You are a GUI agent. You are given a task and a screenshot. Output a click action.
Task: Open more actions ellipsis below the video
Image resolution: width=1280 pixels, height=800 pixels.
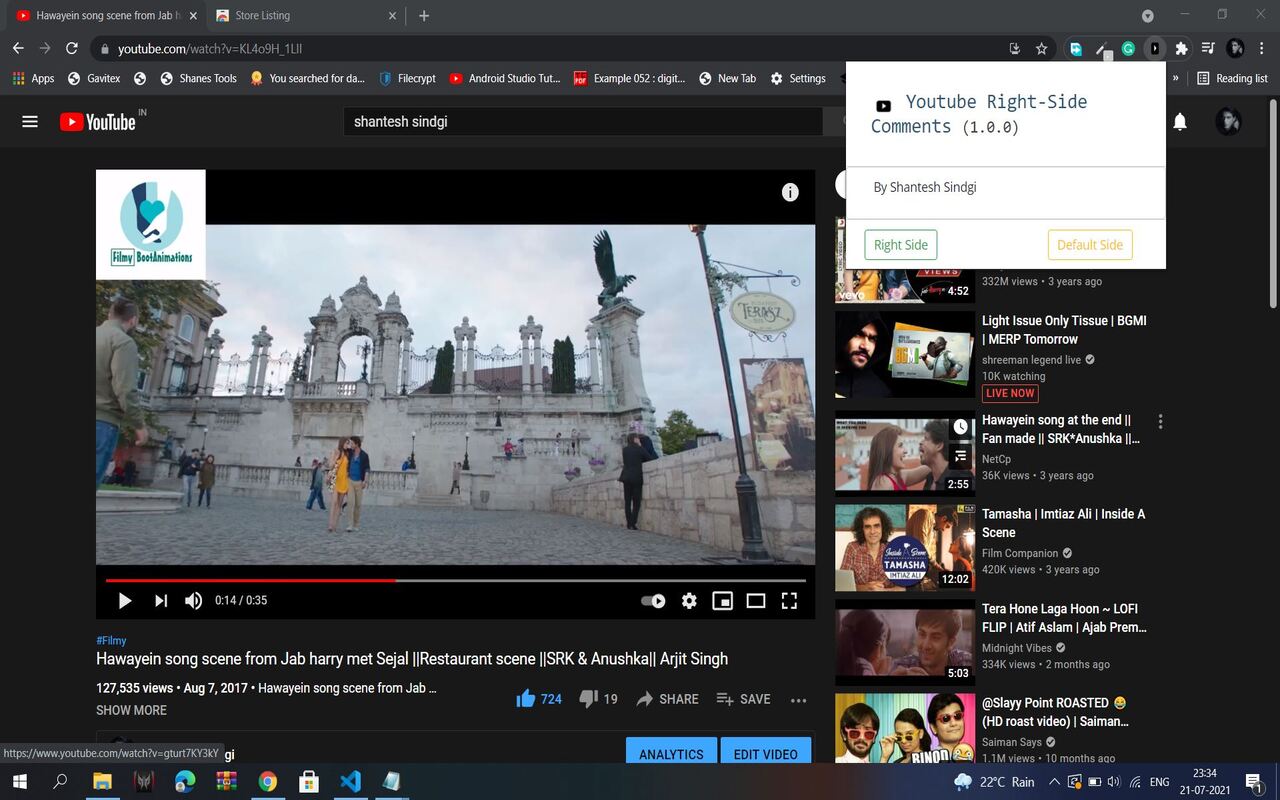798,700
